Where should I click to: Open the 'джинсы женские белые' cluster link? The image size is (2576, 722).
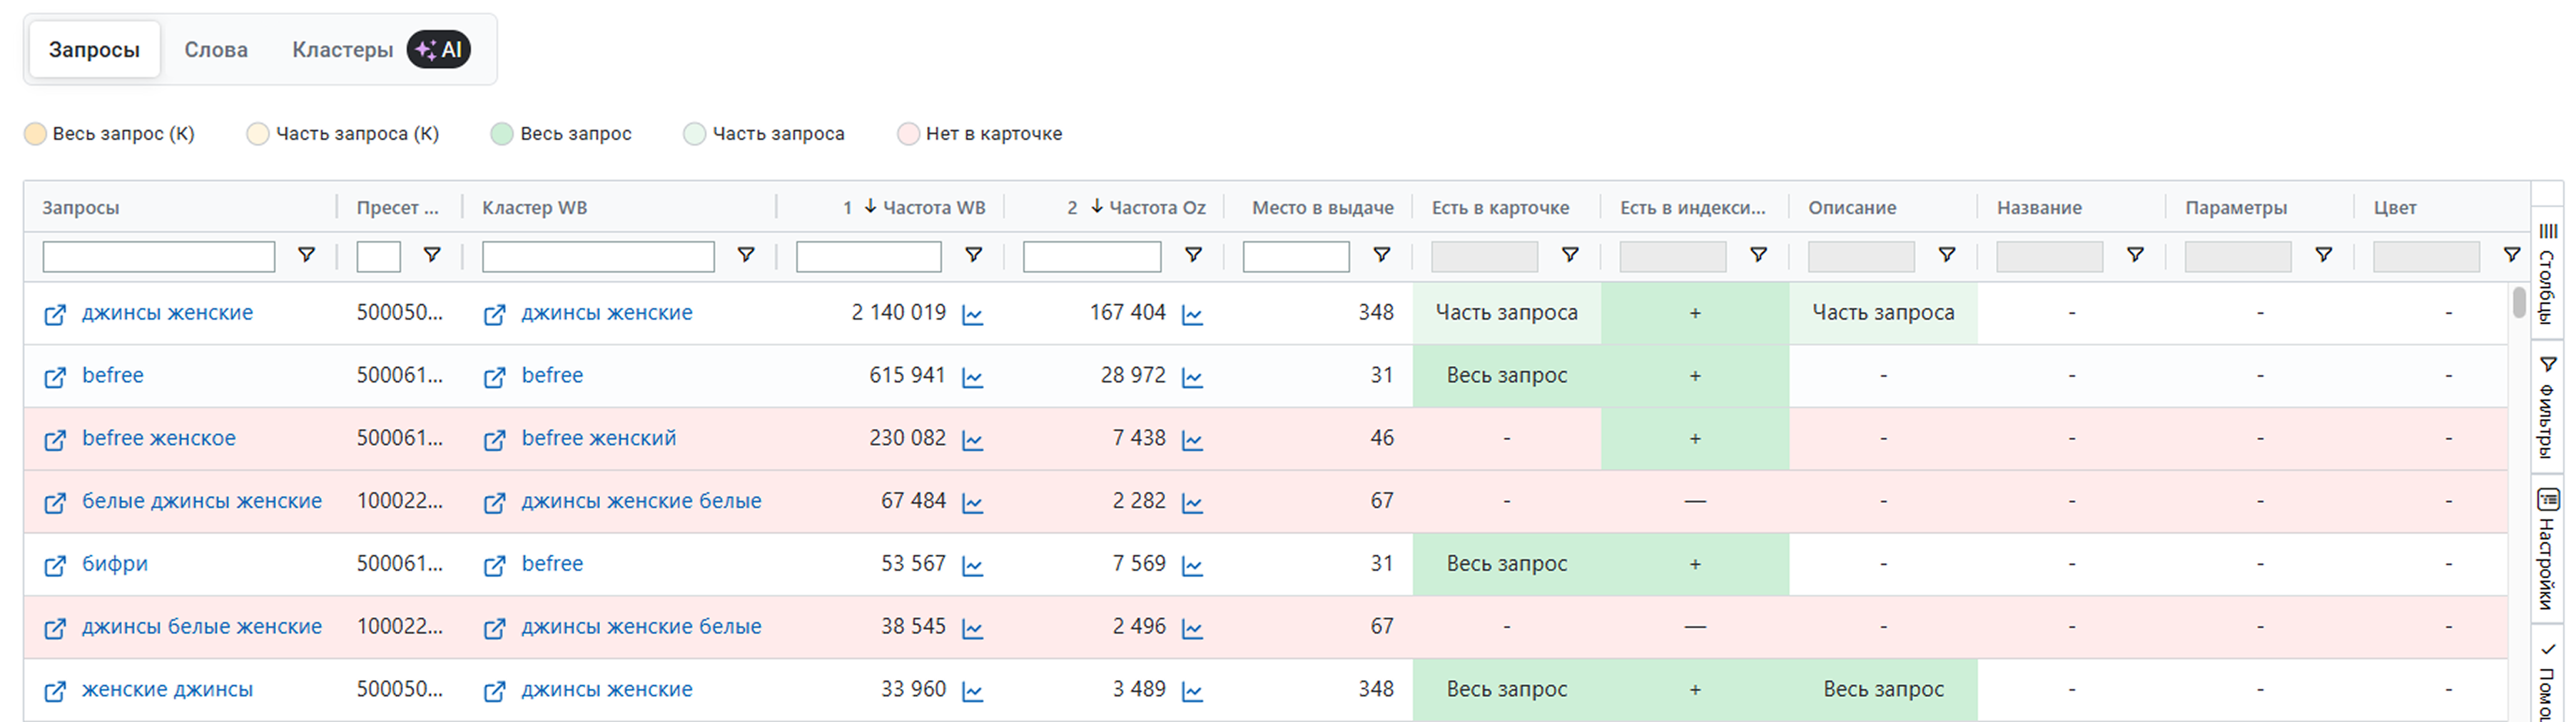tap(641, 501)
